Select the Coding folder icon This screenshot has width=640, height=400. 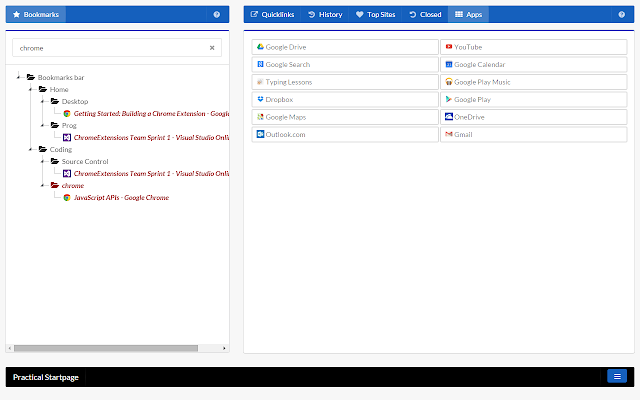42,149
